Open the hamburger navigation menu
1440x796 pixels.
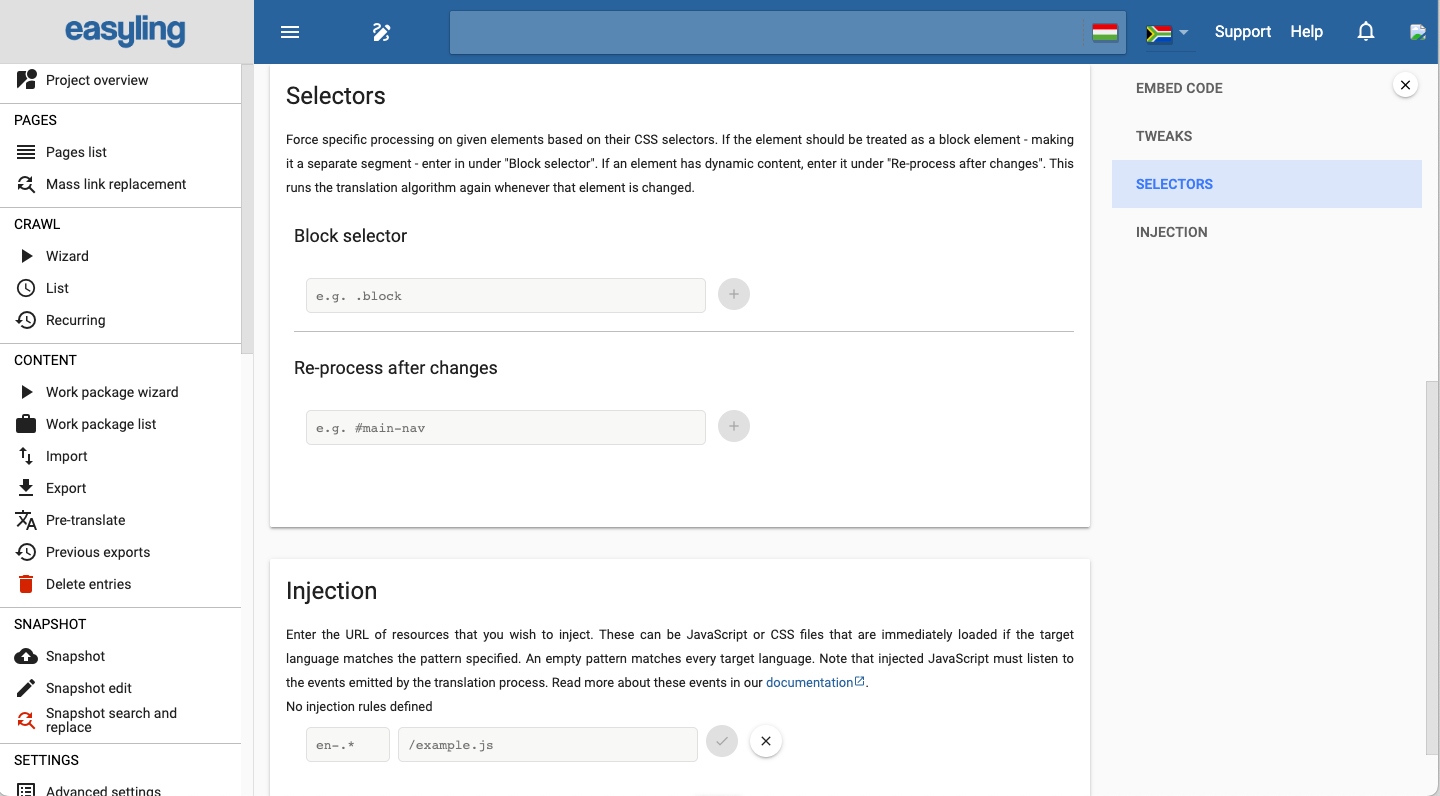point(290,31)
